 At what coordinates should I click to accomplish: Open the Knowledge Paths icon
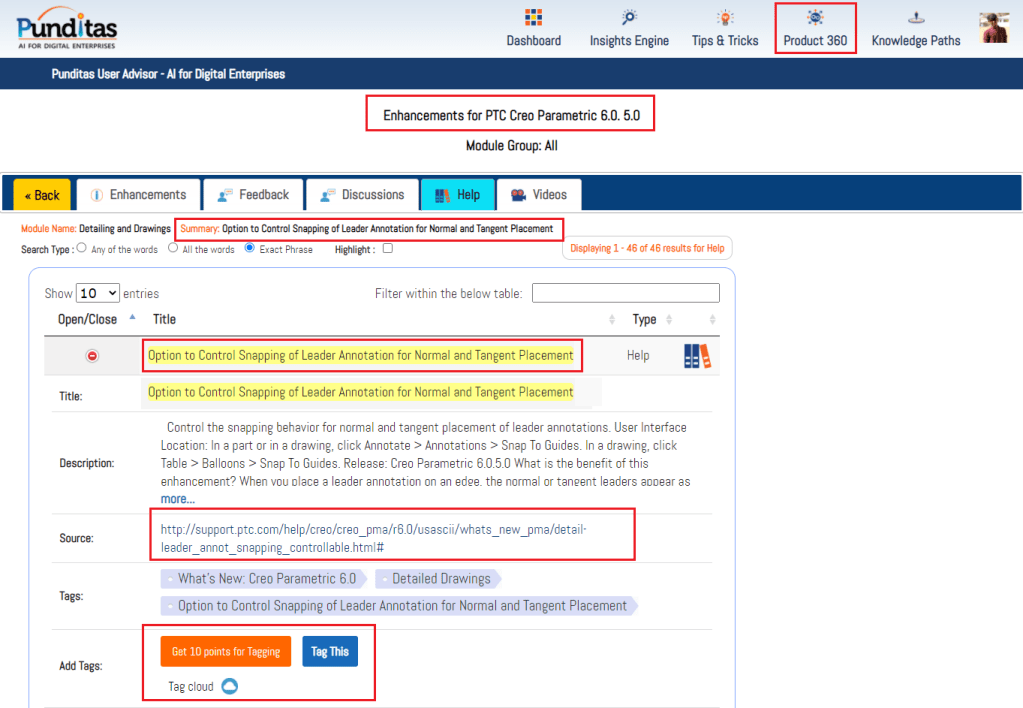tap(915, 18)
